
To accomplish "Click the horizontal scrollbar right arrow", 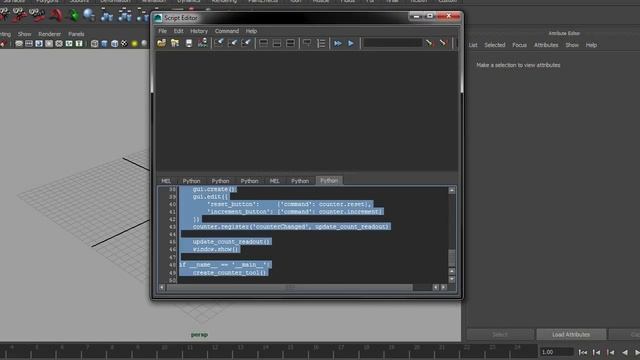I will point(444,287).
